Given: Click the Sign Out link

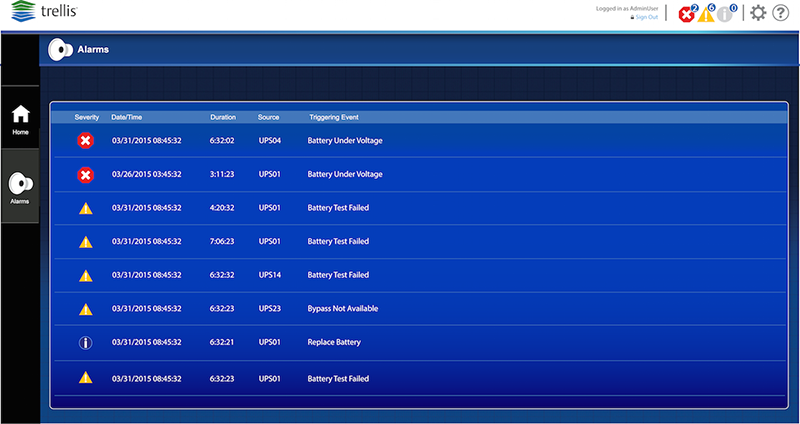Looking at the screenshot, I should point(647,17).
